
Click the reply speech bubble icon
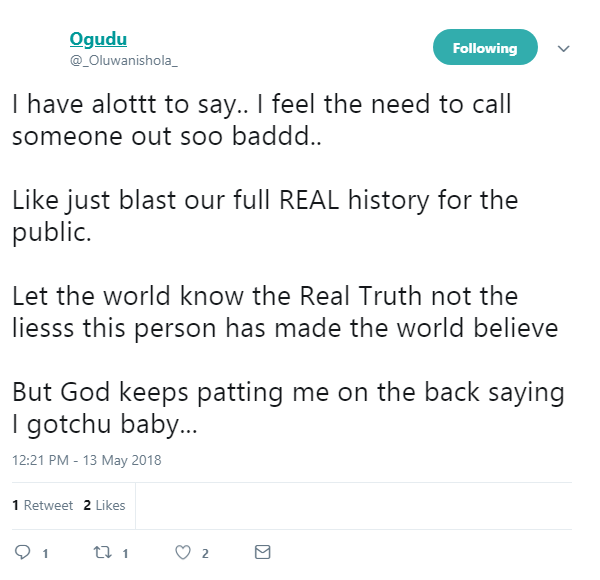[23, 552]
